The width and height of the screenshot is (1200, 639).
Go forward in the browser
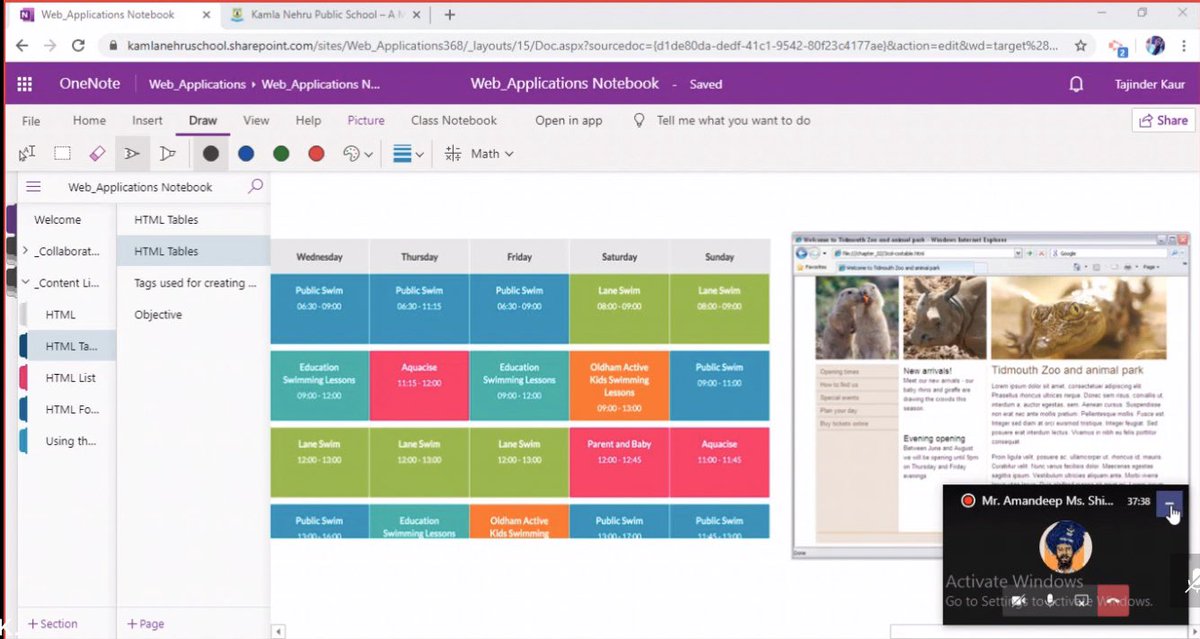pyautogui.click(x=51, y=45)
